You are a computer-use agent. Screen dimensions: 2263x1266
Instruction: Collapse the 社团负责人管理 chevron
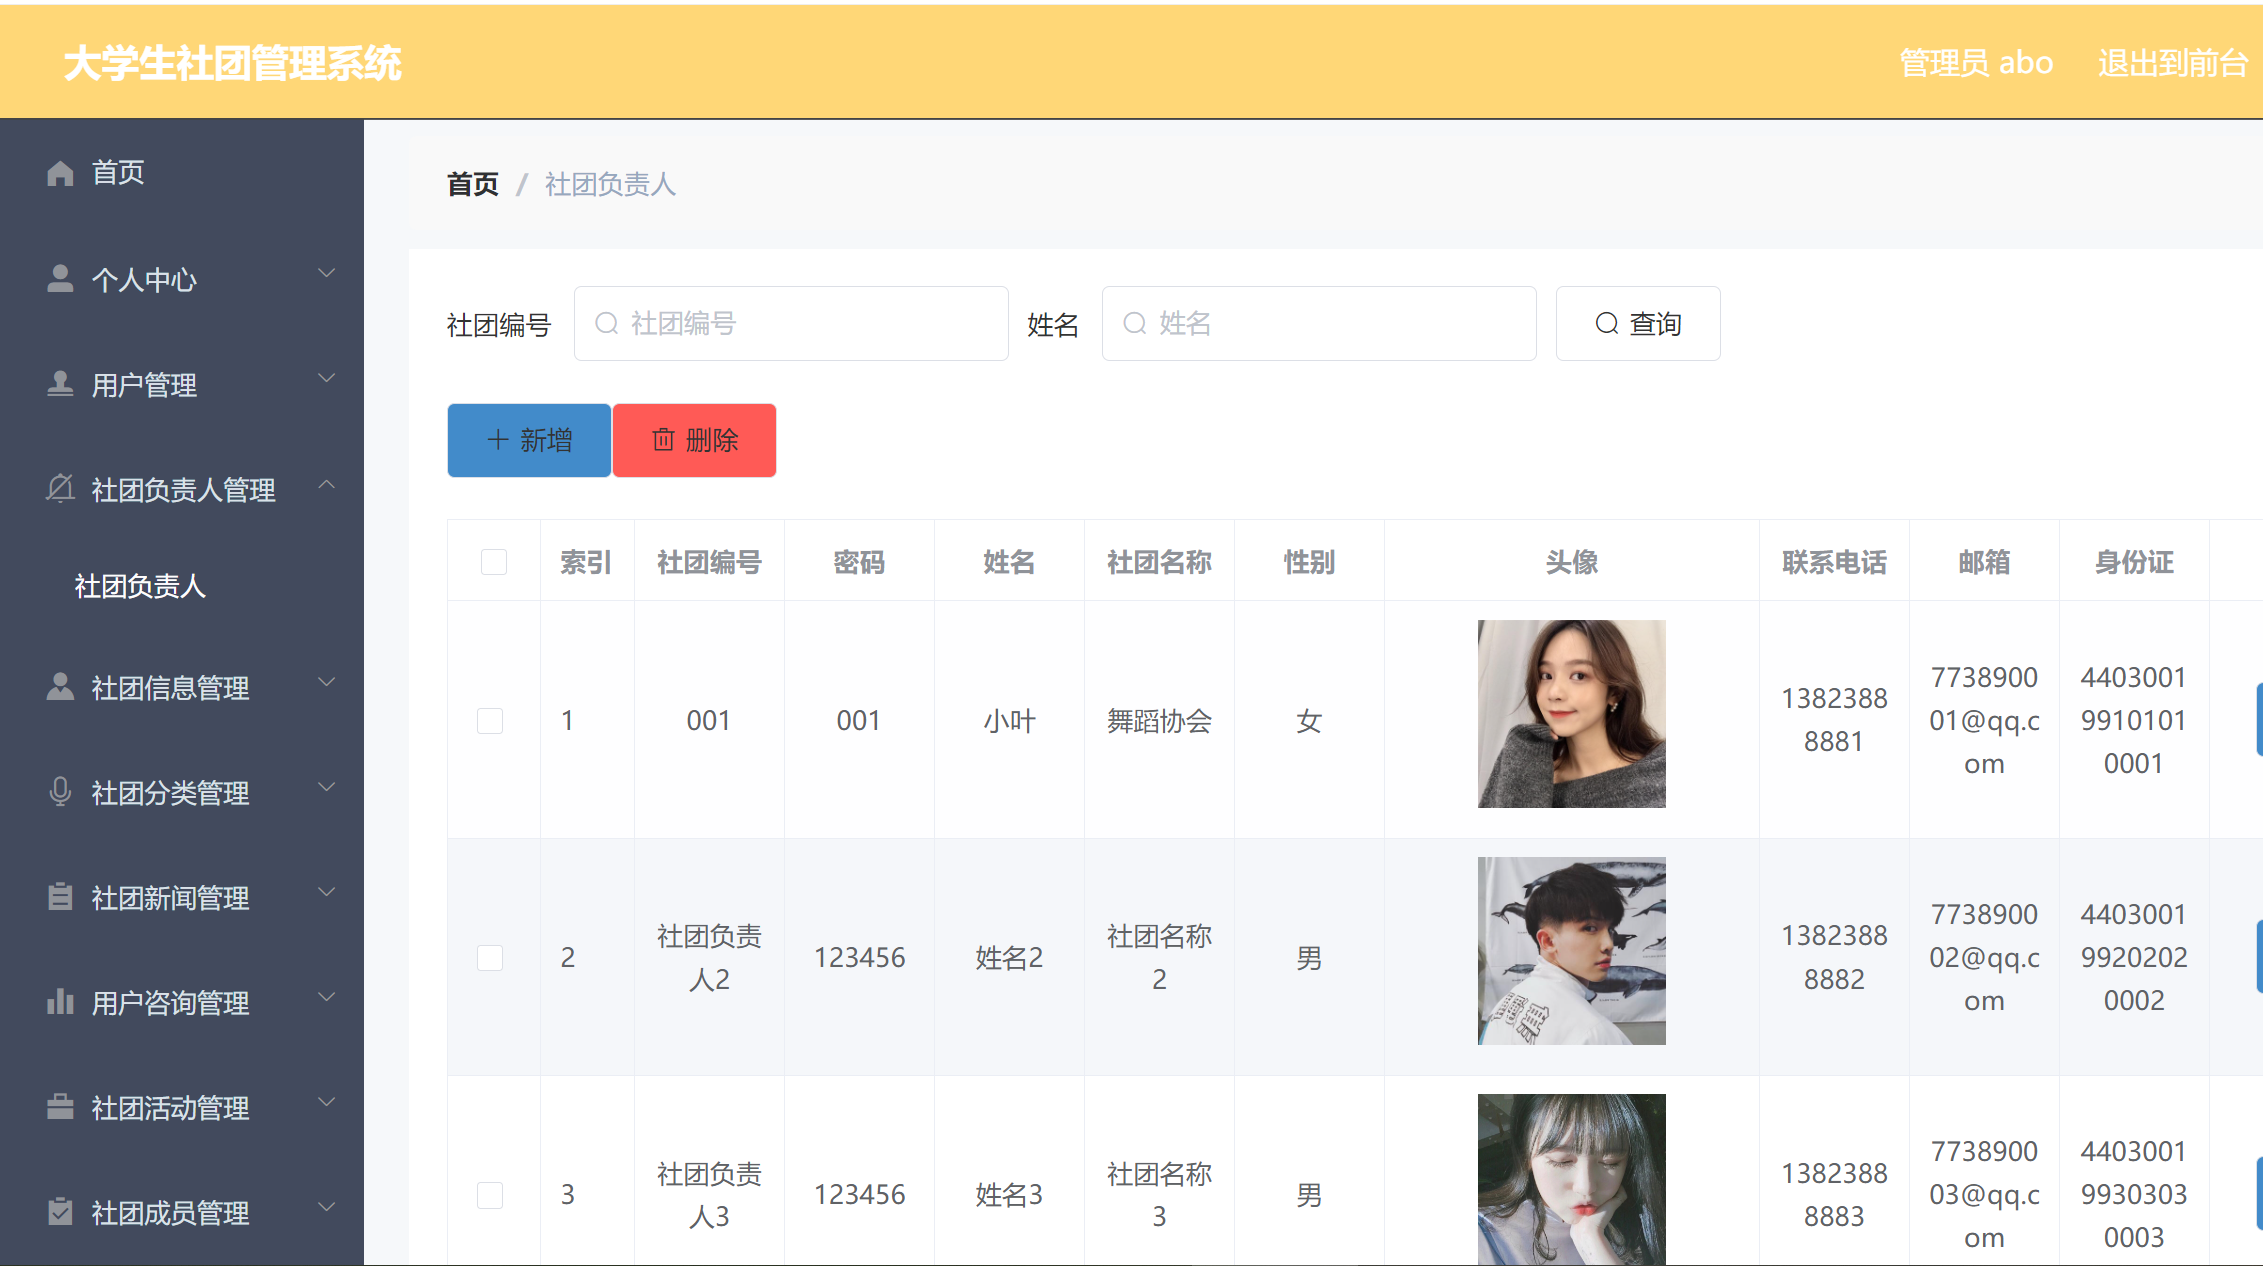click(326, 484)
